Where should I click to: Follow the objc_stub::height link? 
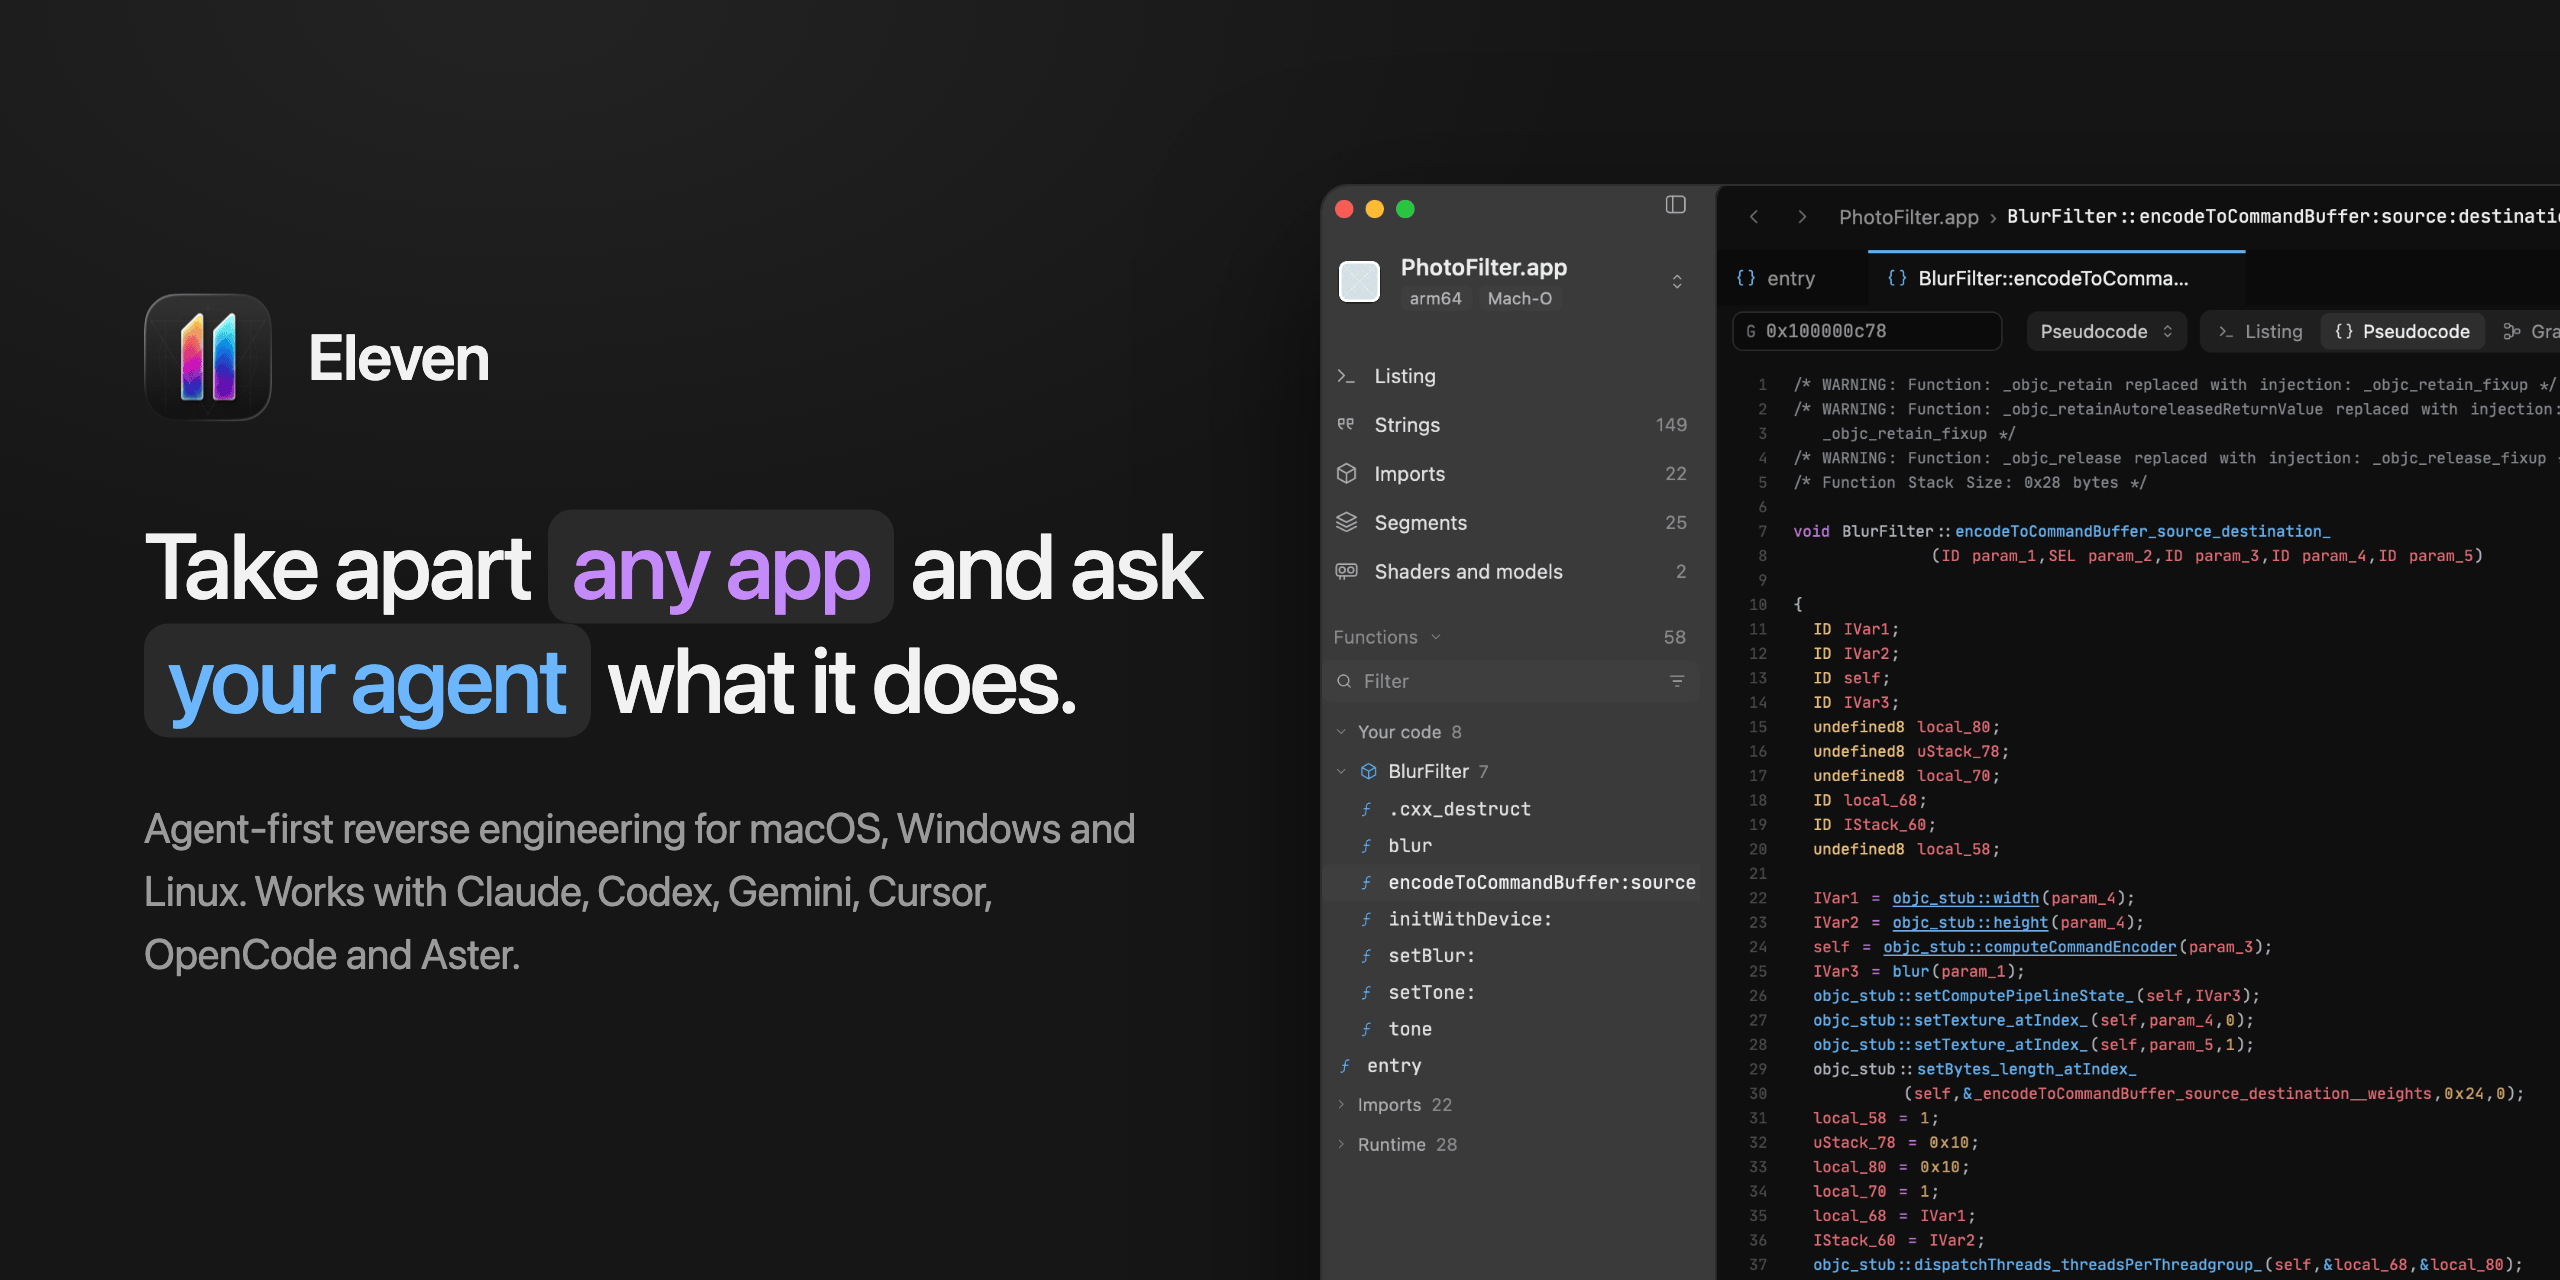(x=1970, y=923)
